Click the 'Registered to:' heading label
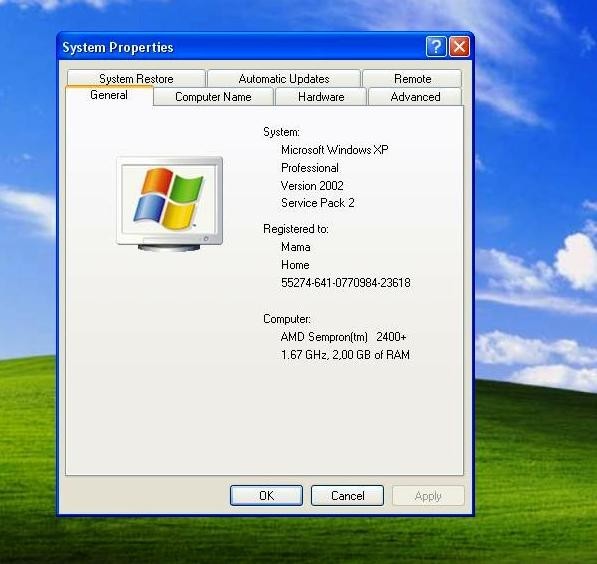Image resolution: width=597 pixels, height=564 pixels. [x=296, y=229]
